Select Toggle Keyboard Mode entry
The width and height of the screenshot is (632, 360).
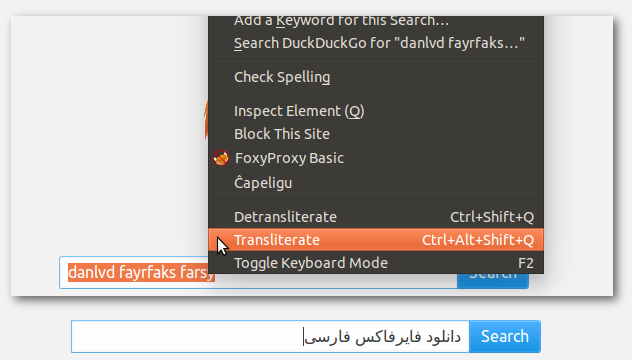point(376,263)
